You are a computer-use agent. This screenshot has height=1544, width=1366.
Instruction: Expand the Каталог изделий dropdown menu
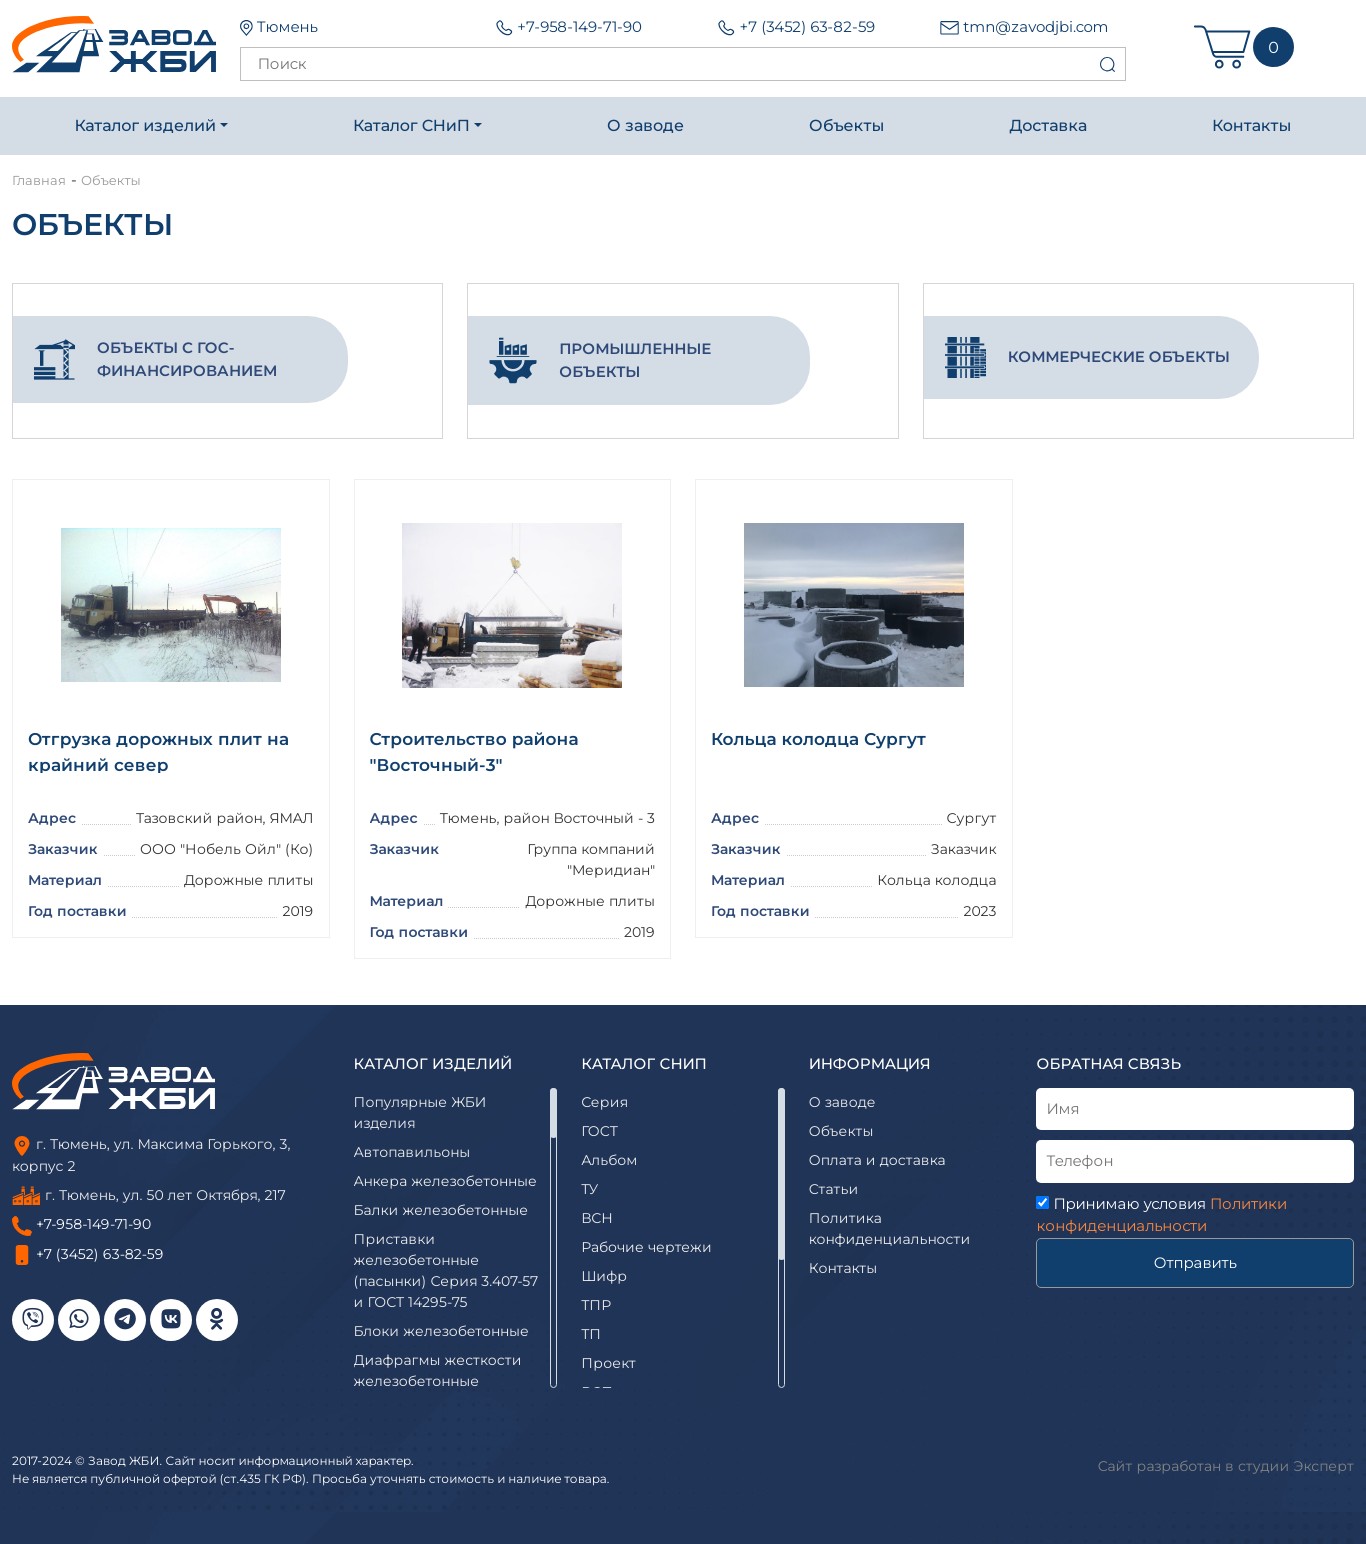coord(151,126)
